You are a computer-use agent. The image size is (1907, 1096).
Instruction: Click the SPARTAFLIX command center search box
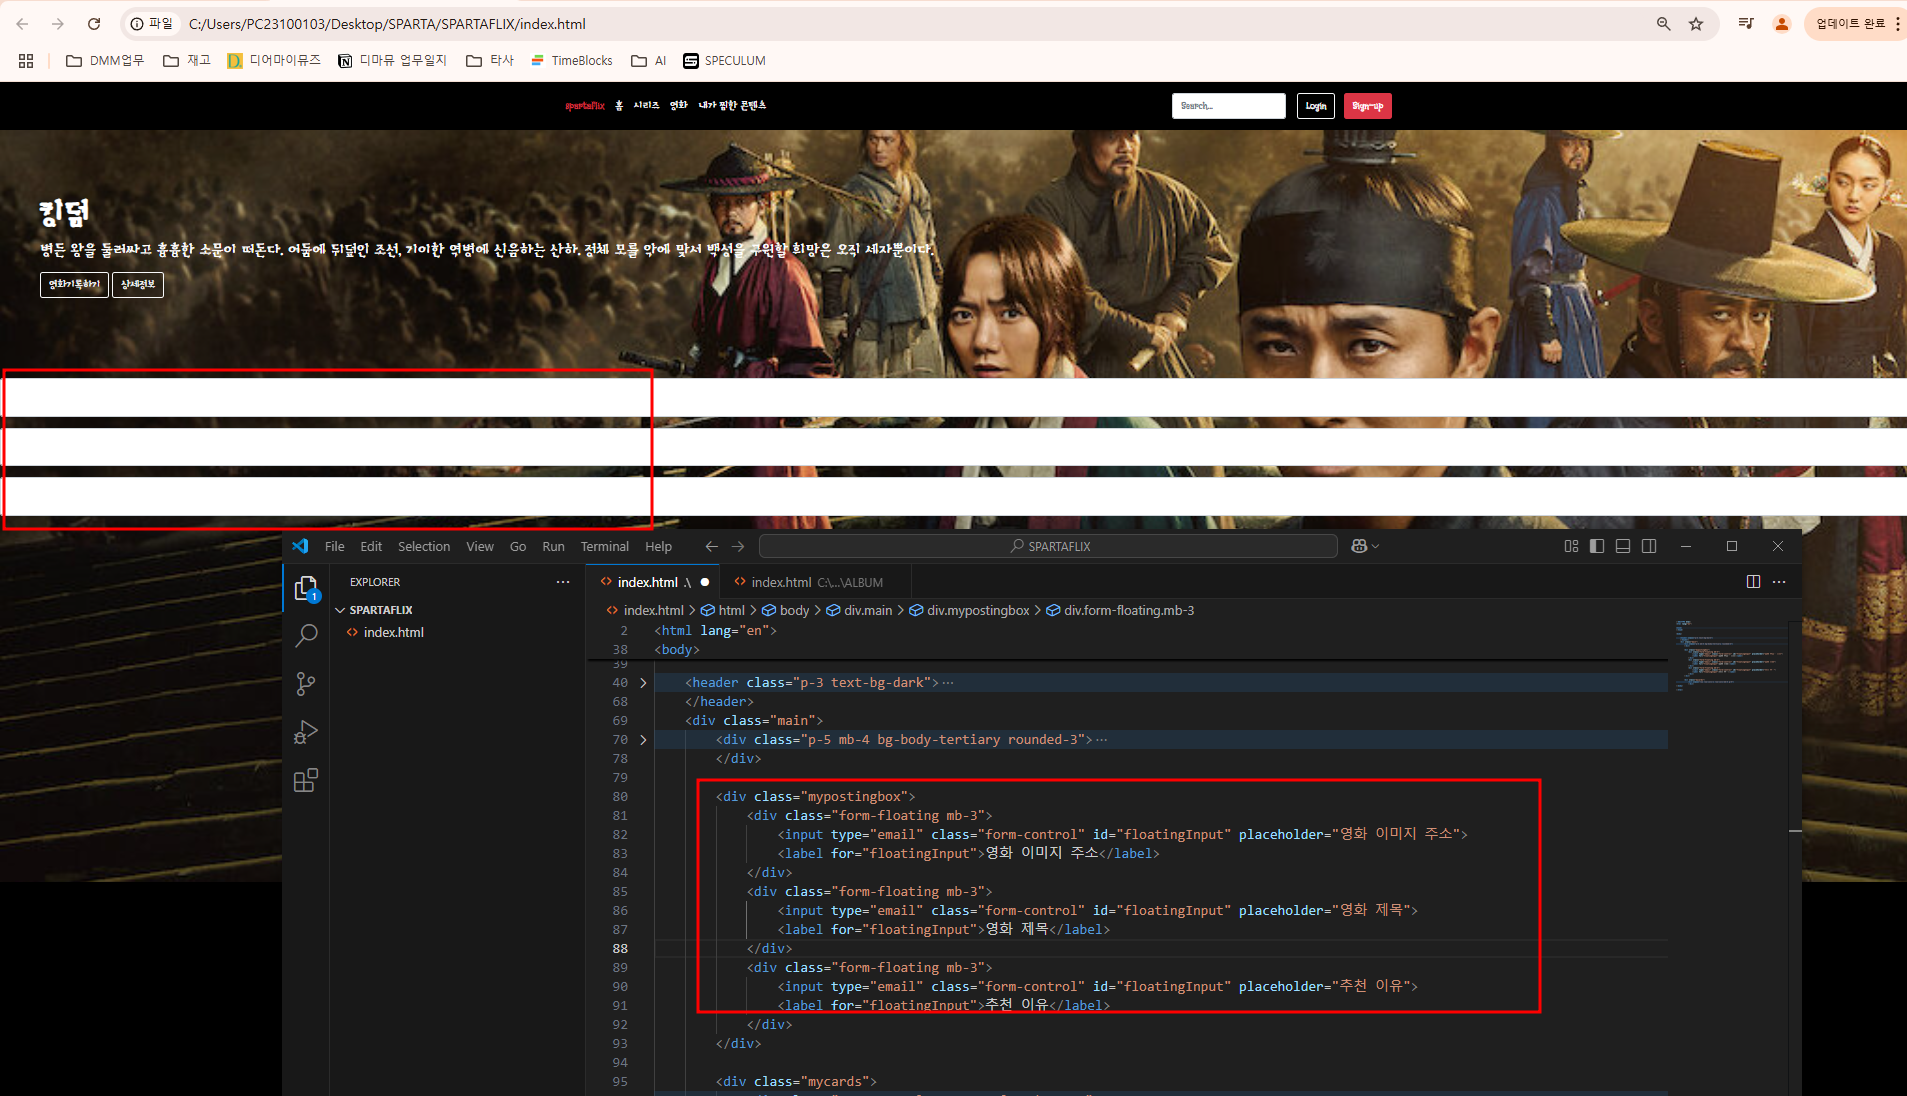pos(1048,546)
